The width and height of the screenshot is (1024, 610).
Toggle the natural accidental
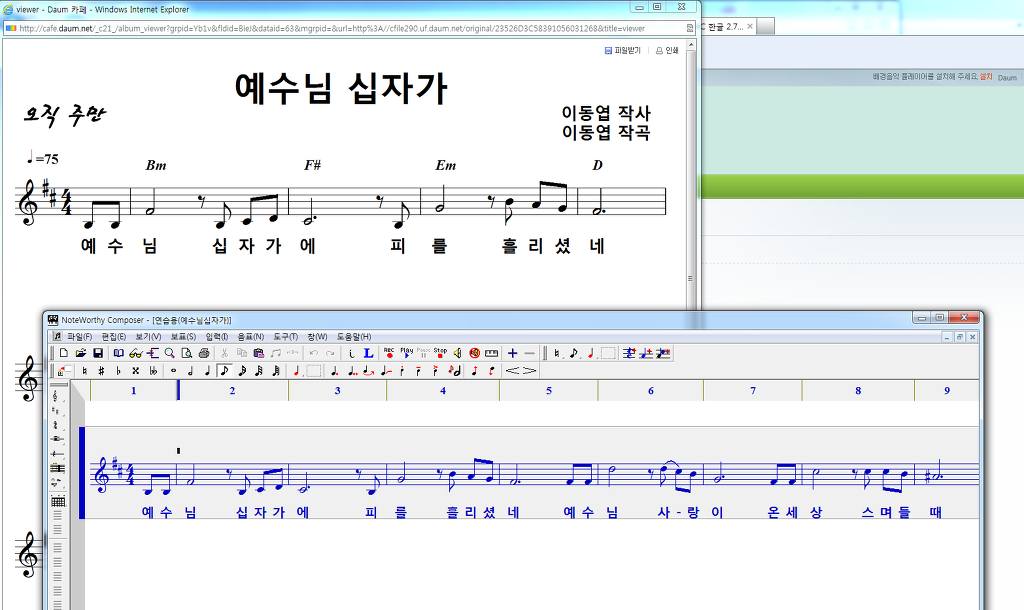(x=84, y=370)
